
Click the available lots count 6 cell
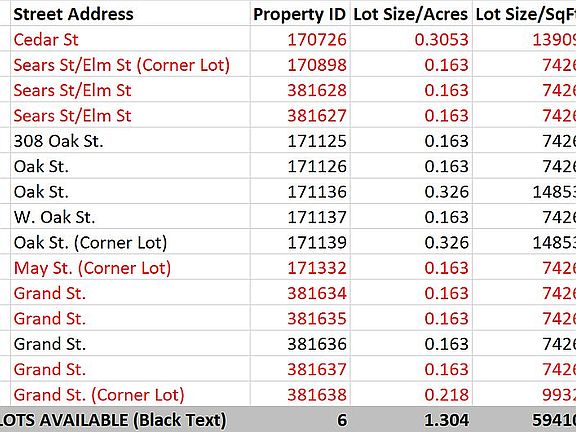(x=300, y=419)
